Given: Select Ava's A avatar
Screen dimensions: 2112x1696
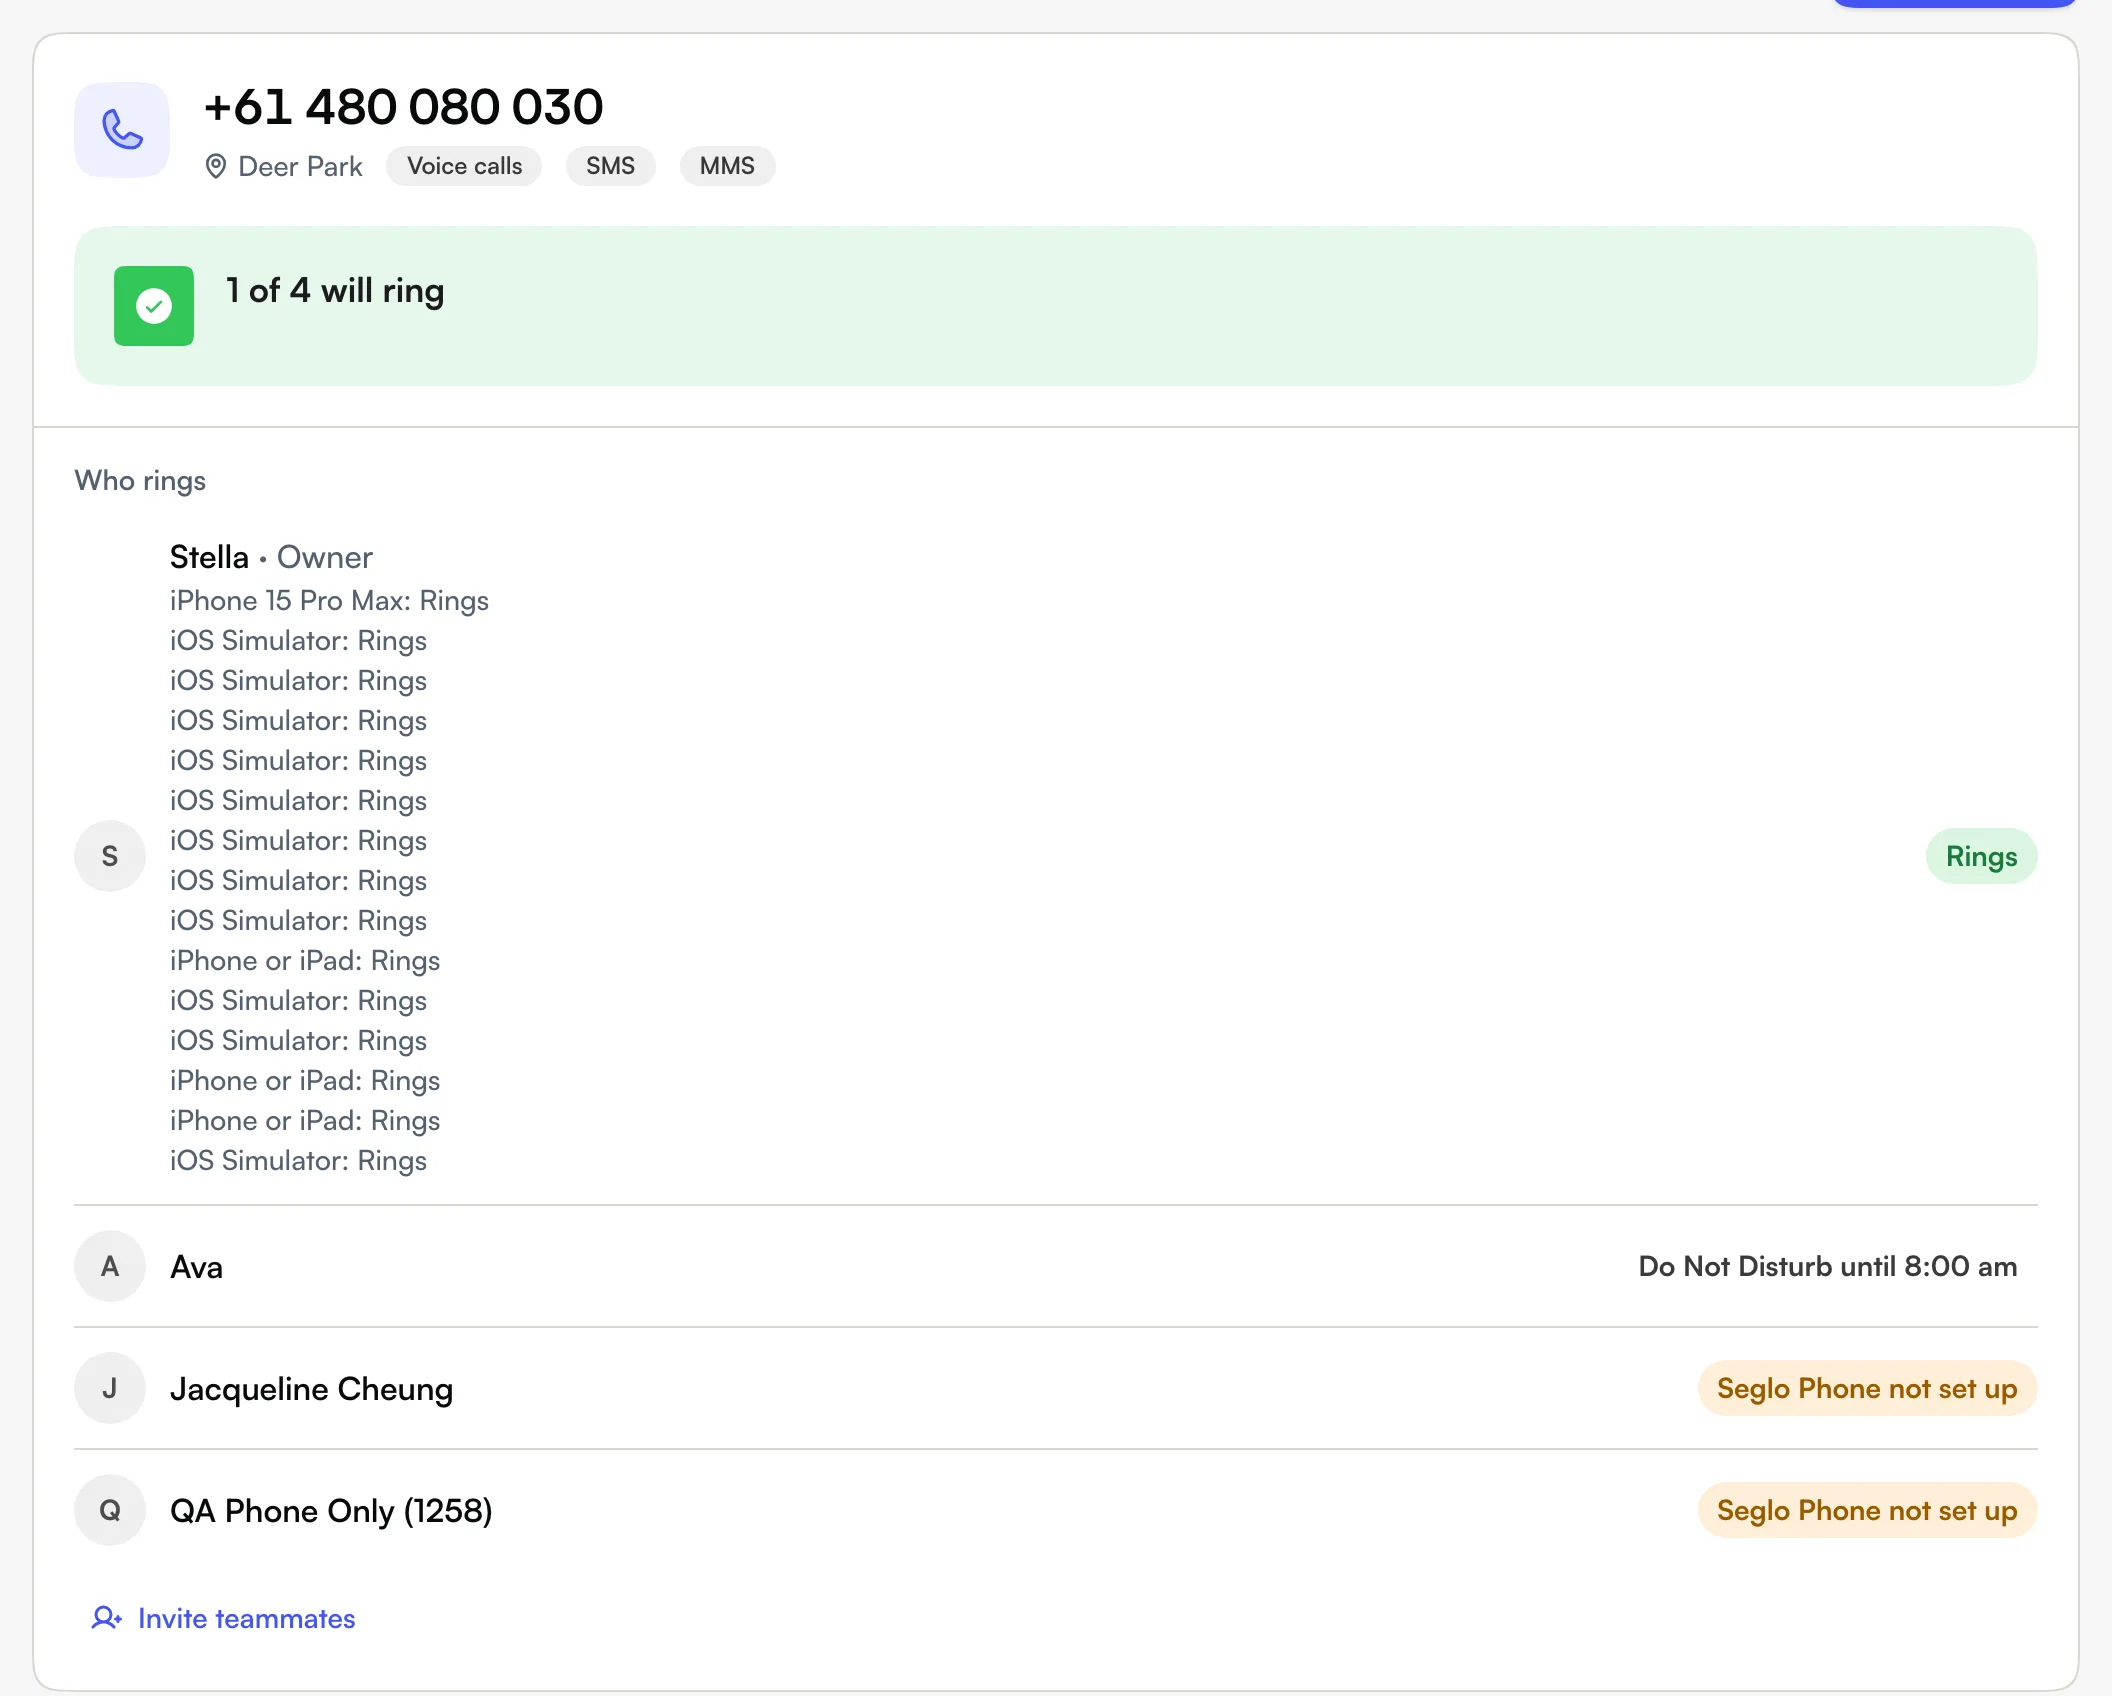Looking at the screenshot, I should click(110, 1266).
